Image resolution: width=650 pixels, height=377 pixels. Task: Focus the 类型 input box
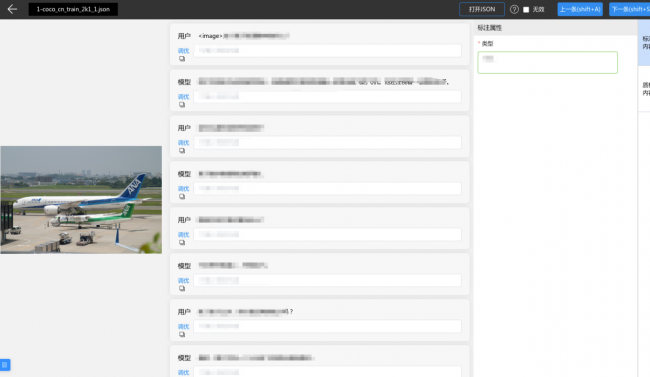547,63
